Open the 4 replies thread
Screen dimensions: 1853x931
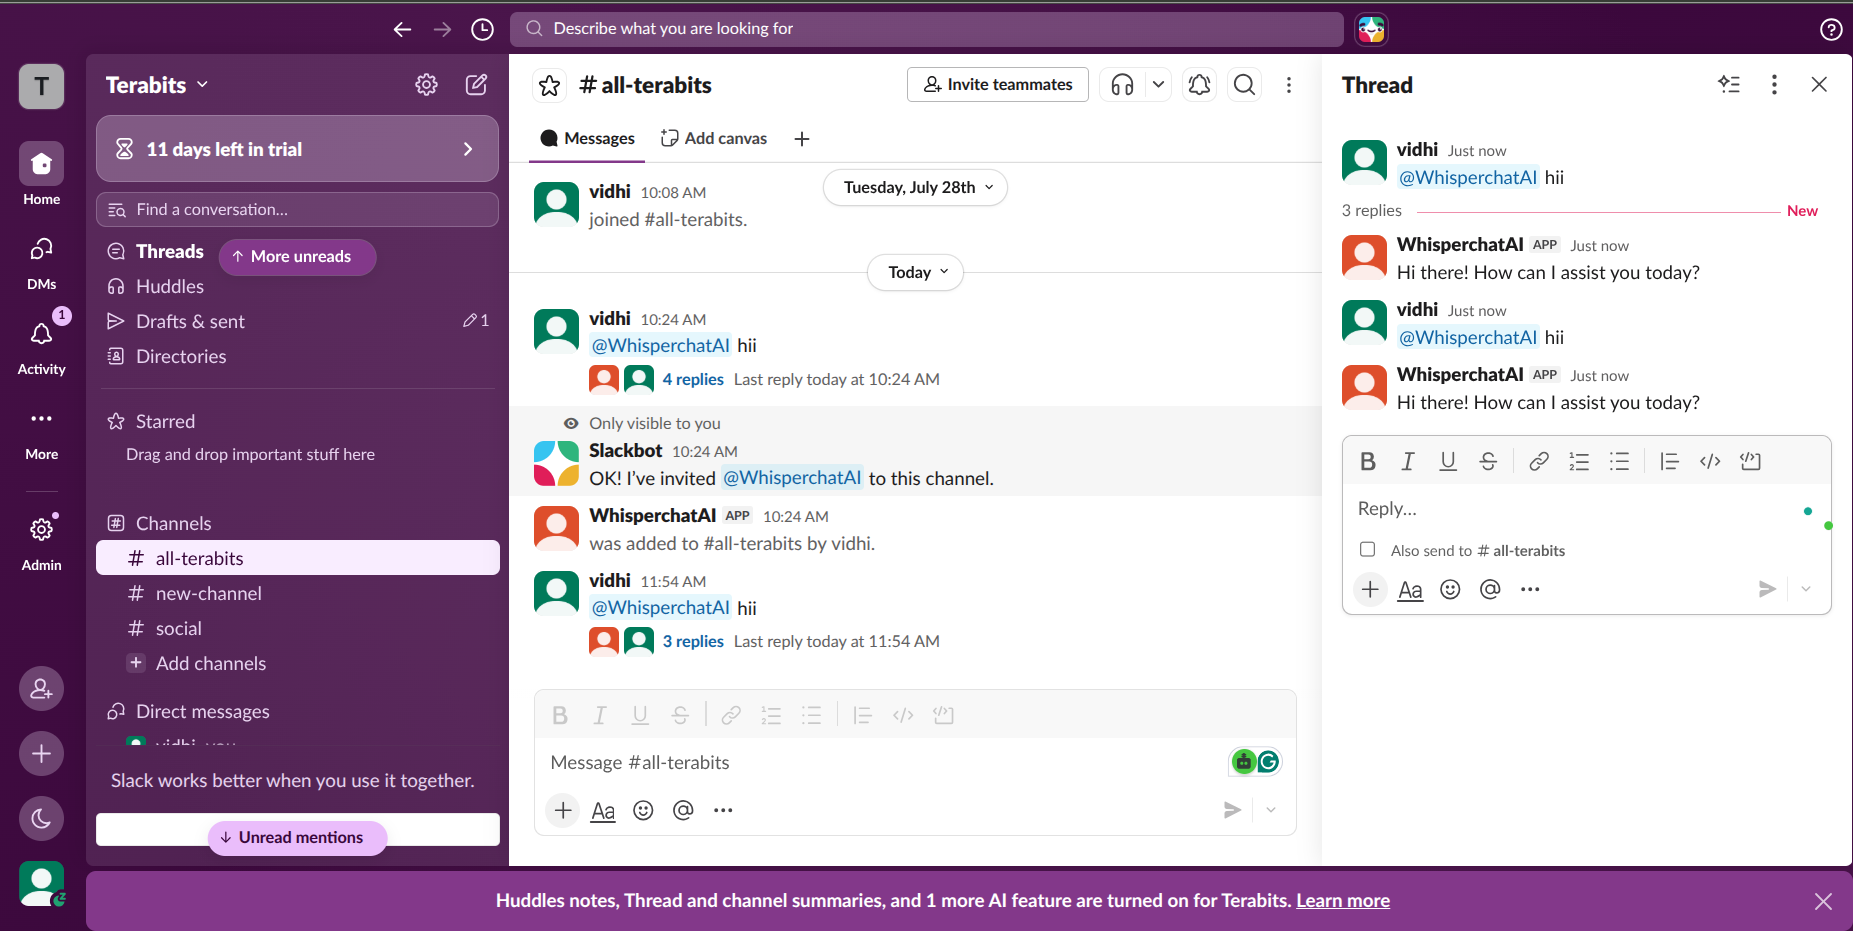[x=693, y=379]
